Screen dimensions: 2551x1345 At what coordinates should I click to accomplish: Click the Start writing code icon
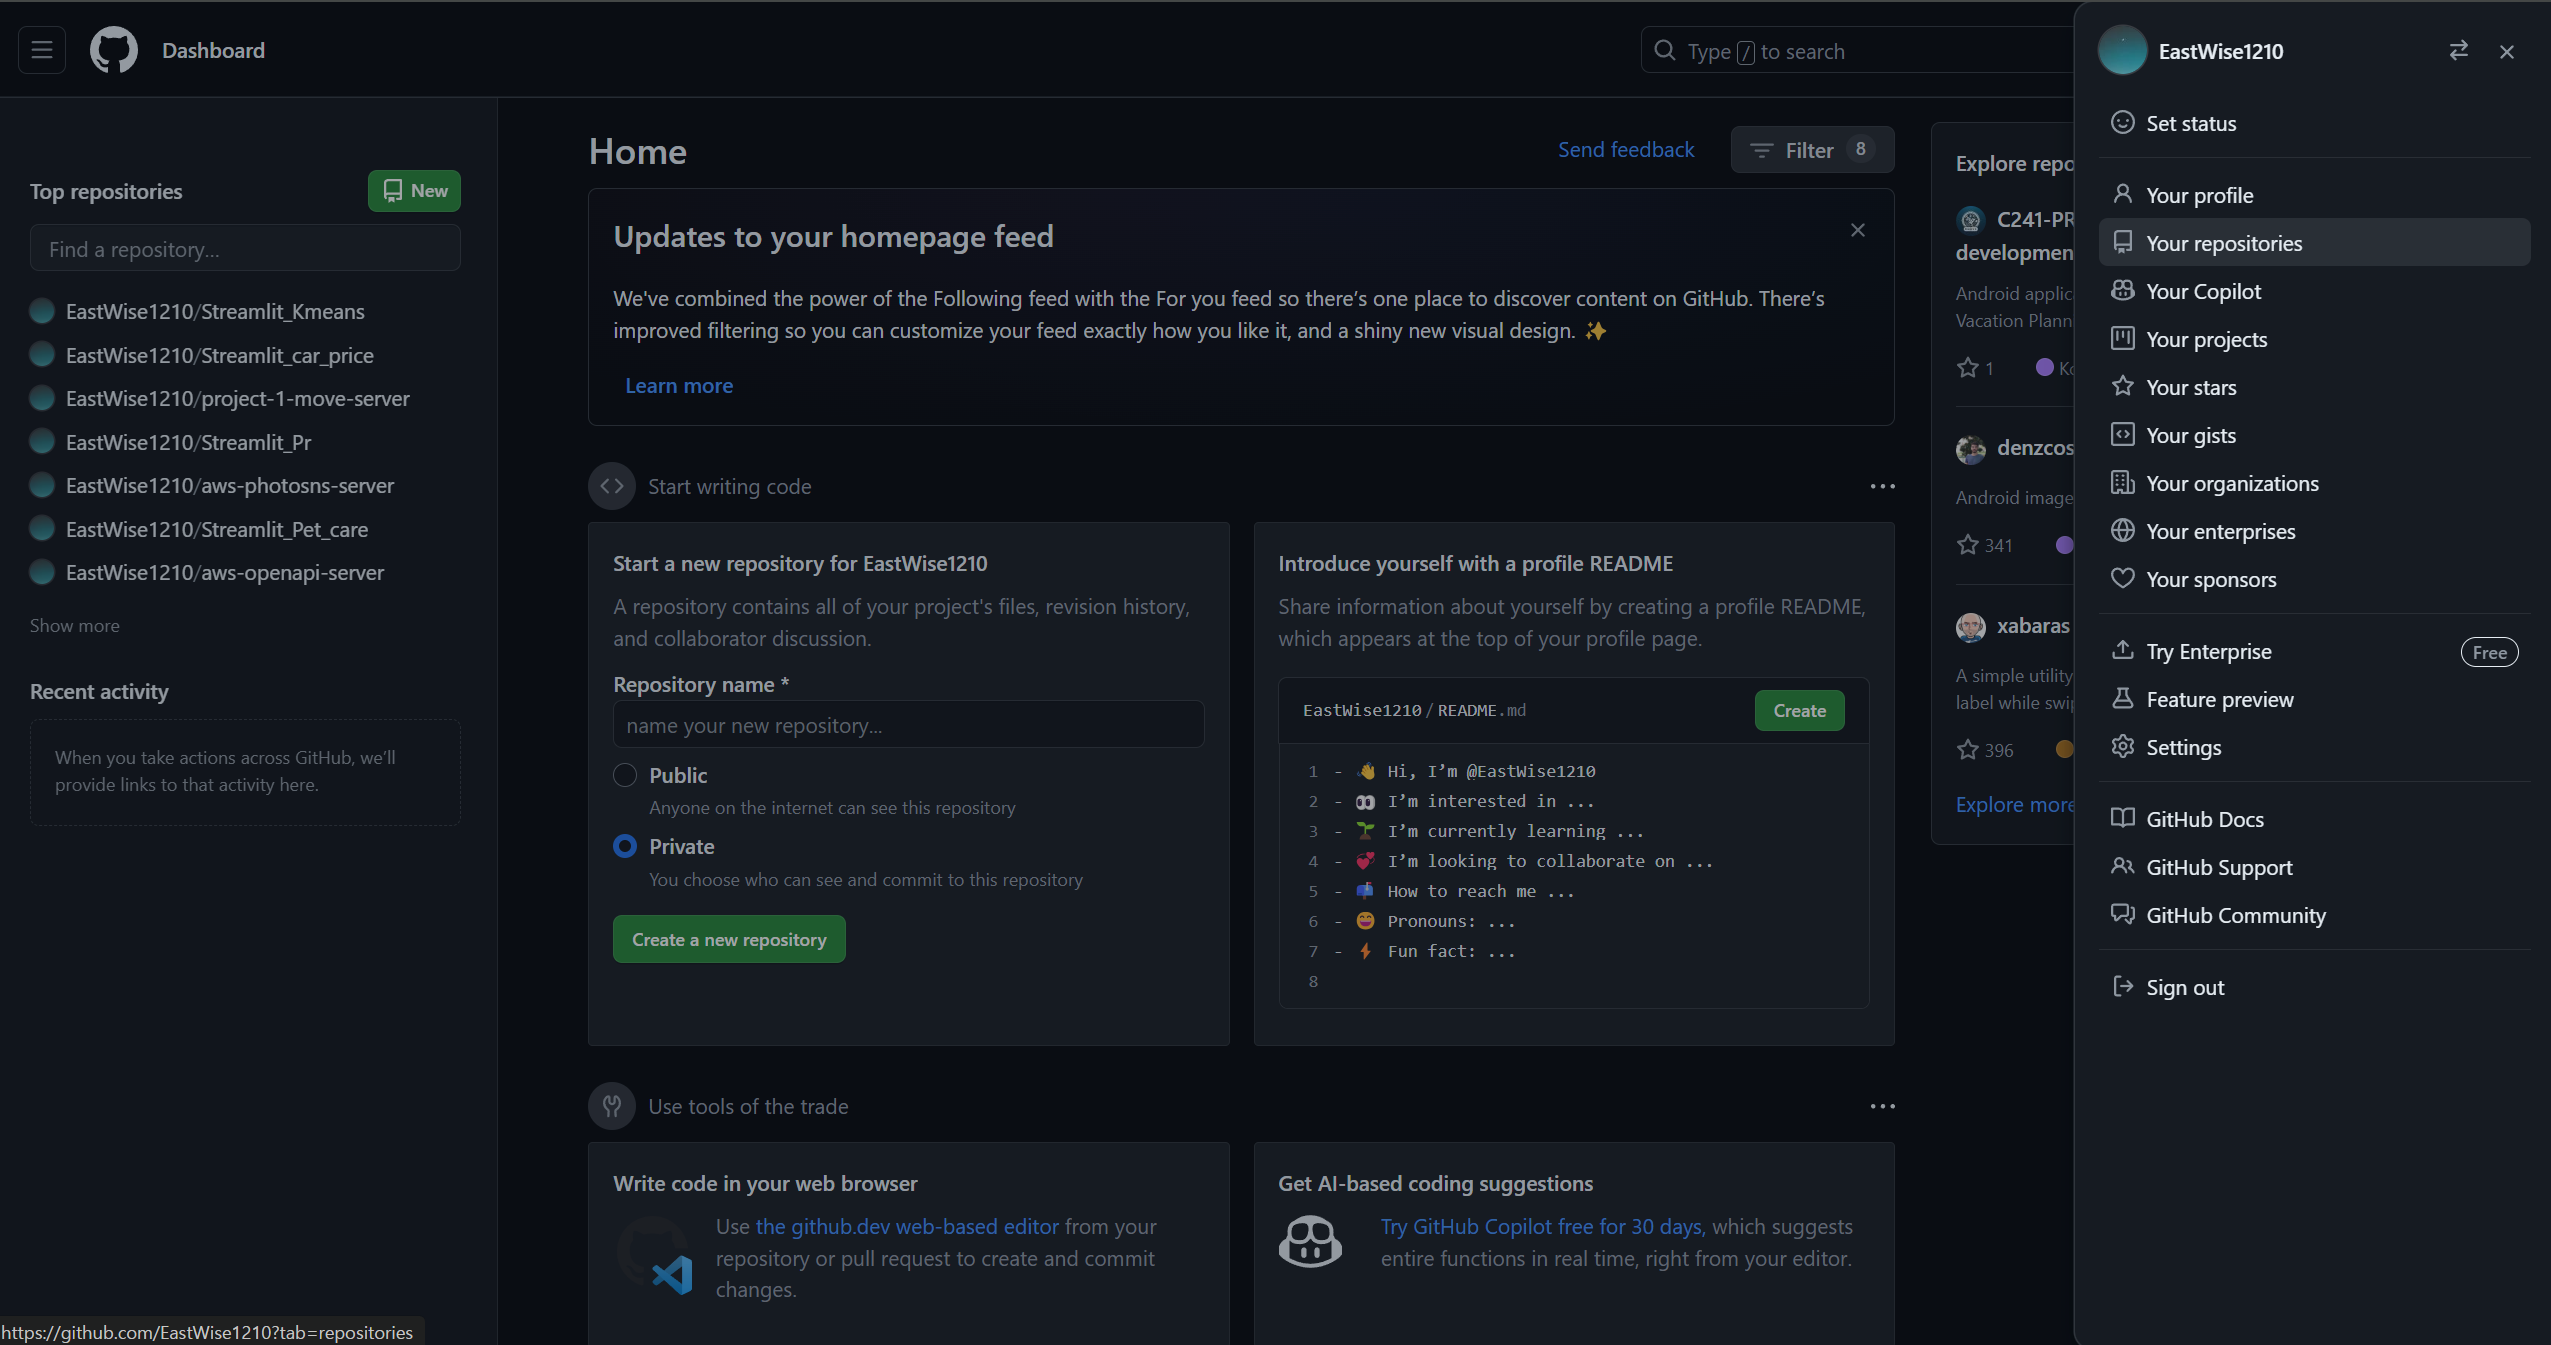pos(612,486)
